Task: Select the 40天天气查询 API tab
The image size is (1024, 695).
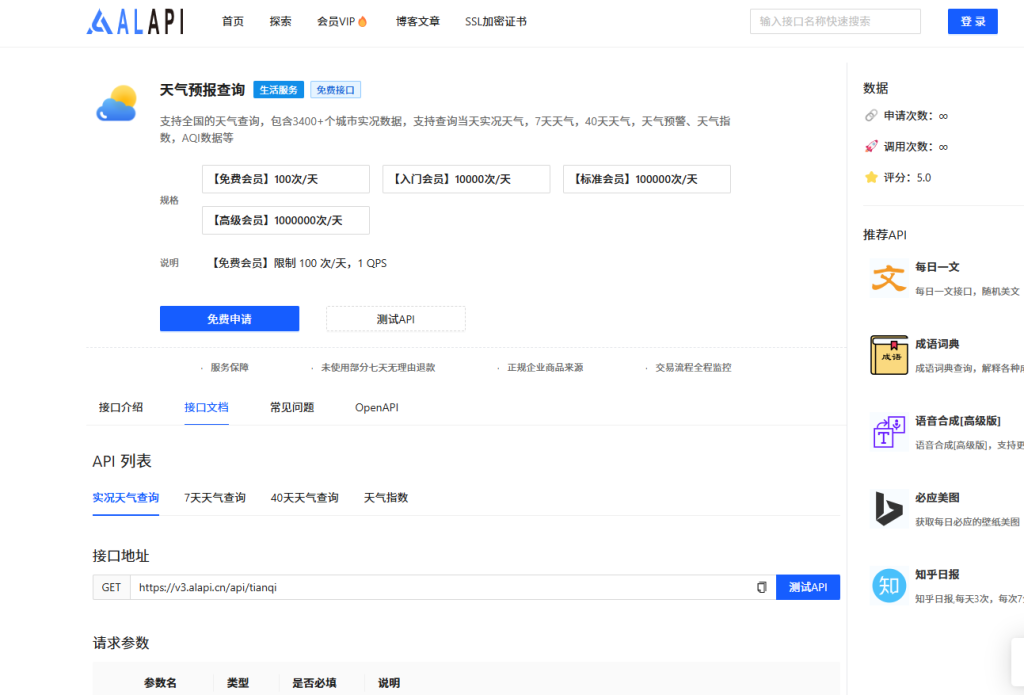Action: tap(304, 498)
